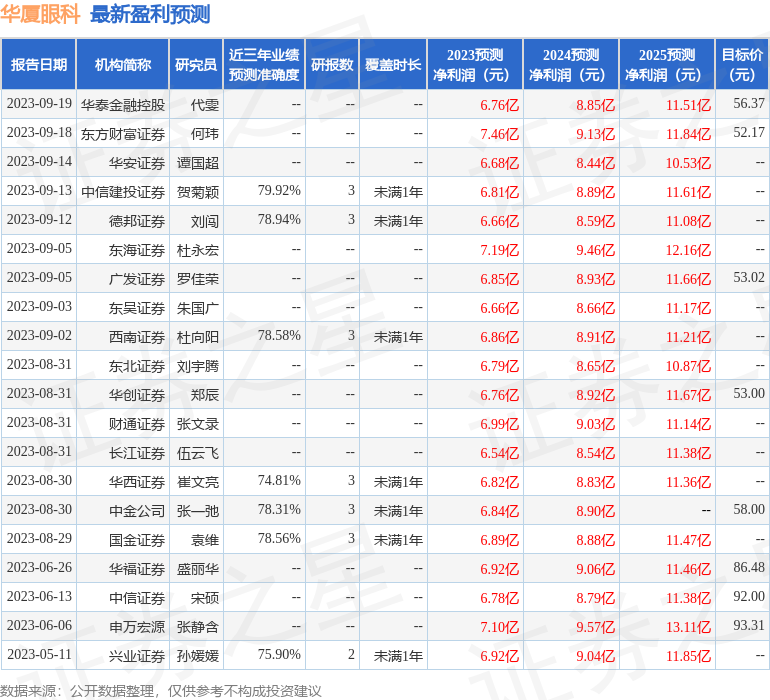The image size is (770, 700).
Task: Click 12.16亿 forecast value
Action: 688,250
